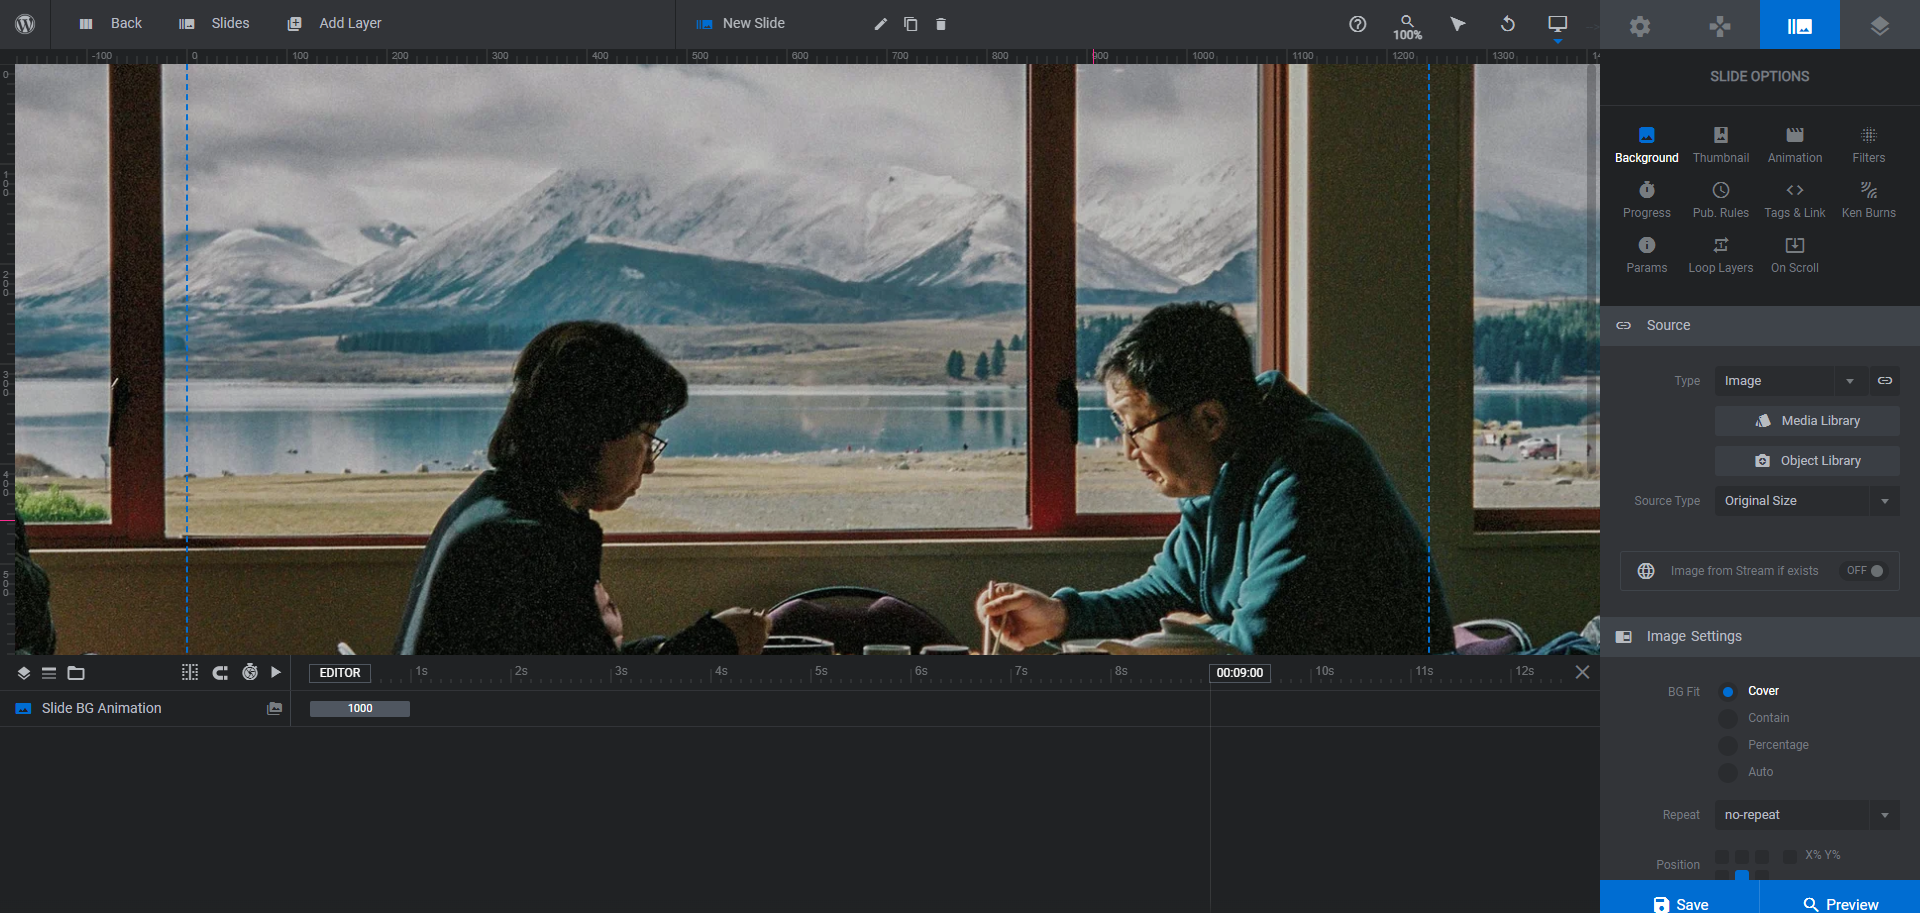Click the timeline stopwatch icon

click(x=250, y=673)
